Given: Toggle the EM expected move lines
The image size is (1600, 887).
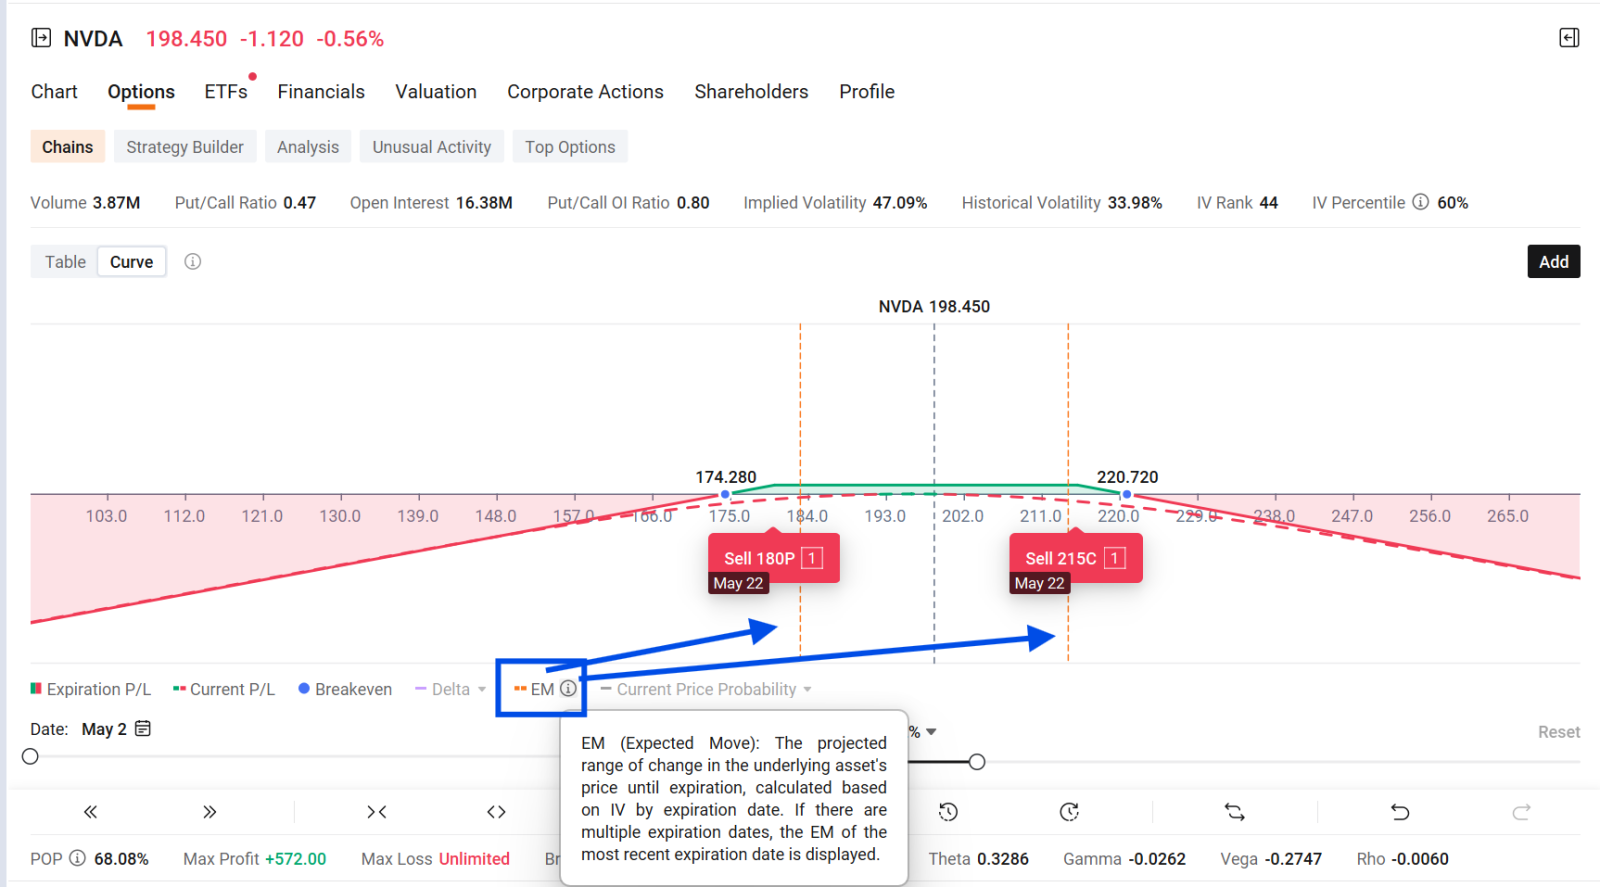Looking at the screenshot, I should click(534, 689).
